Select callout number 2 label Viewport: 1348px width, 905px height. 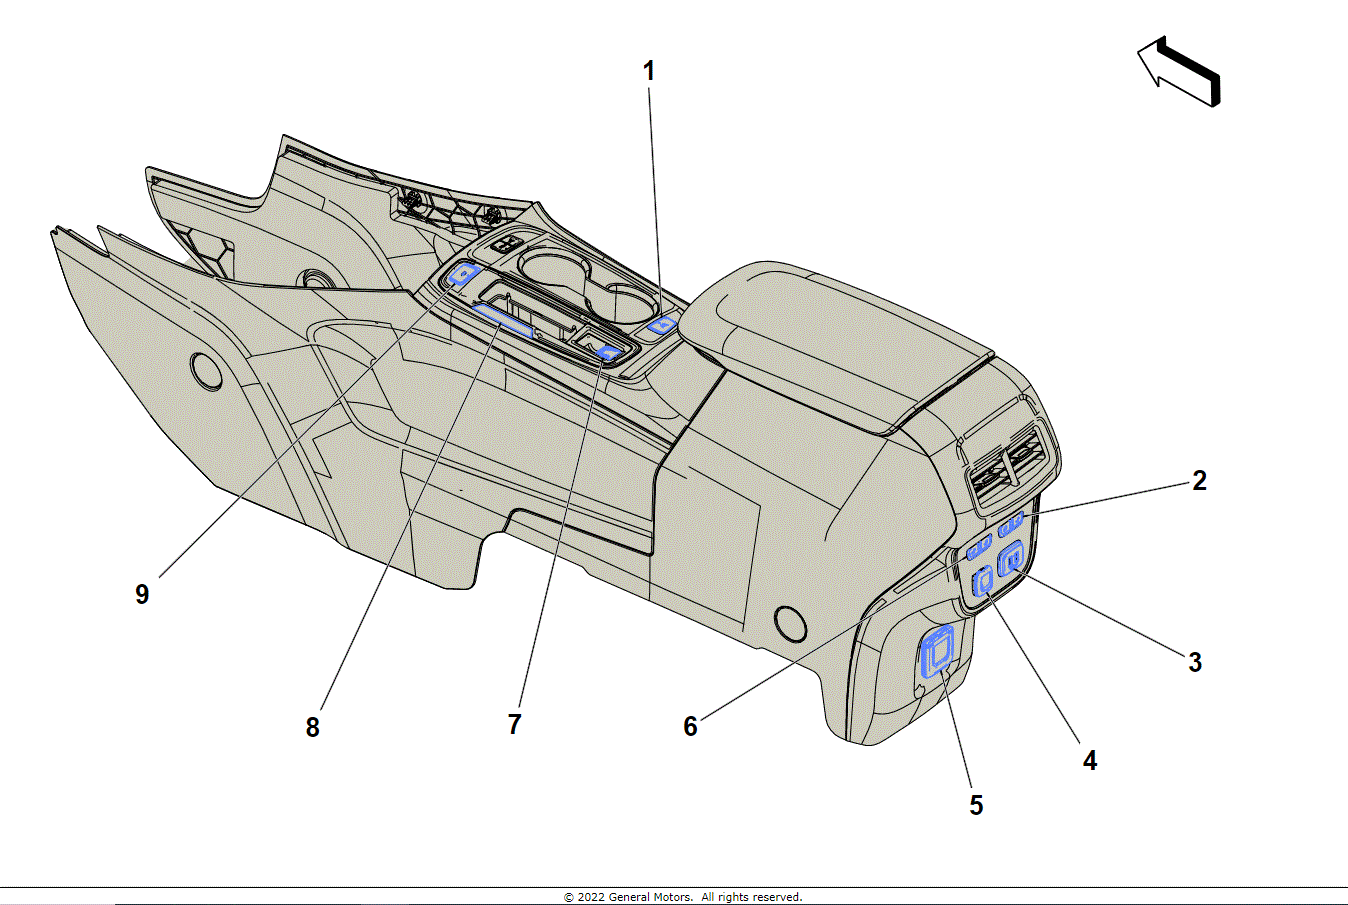click(1199, 481)
